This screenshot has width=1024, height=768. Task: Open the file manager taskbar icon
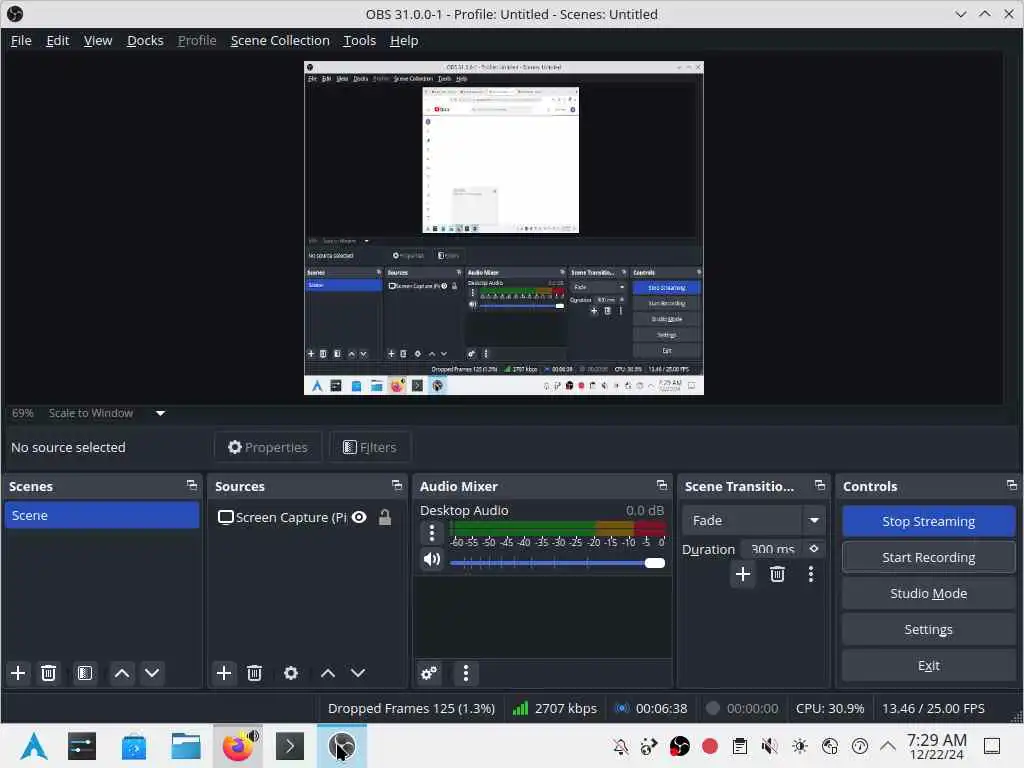coord(185,746)
